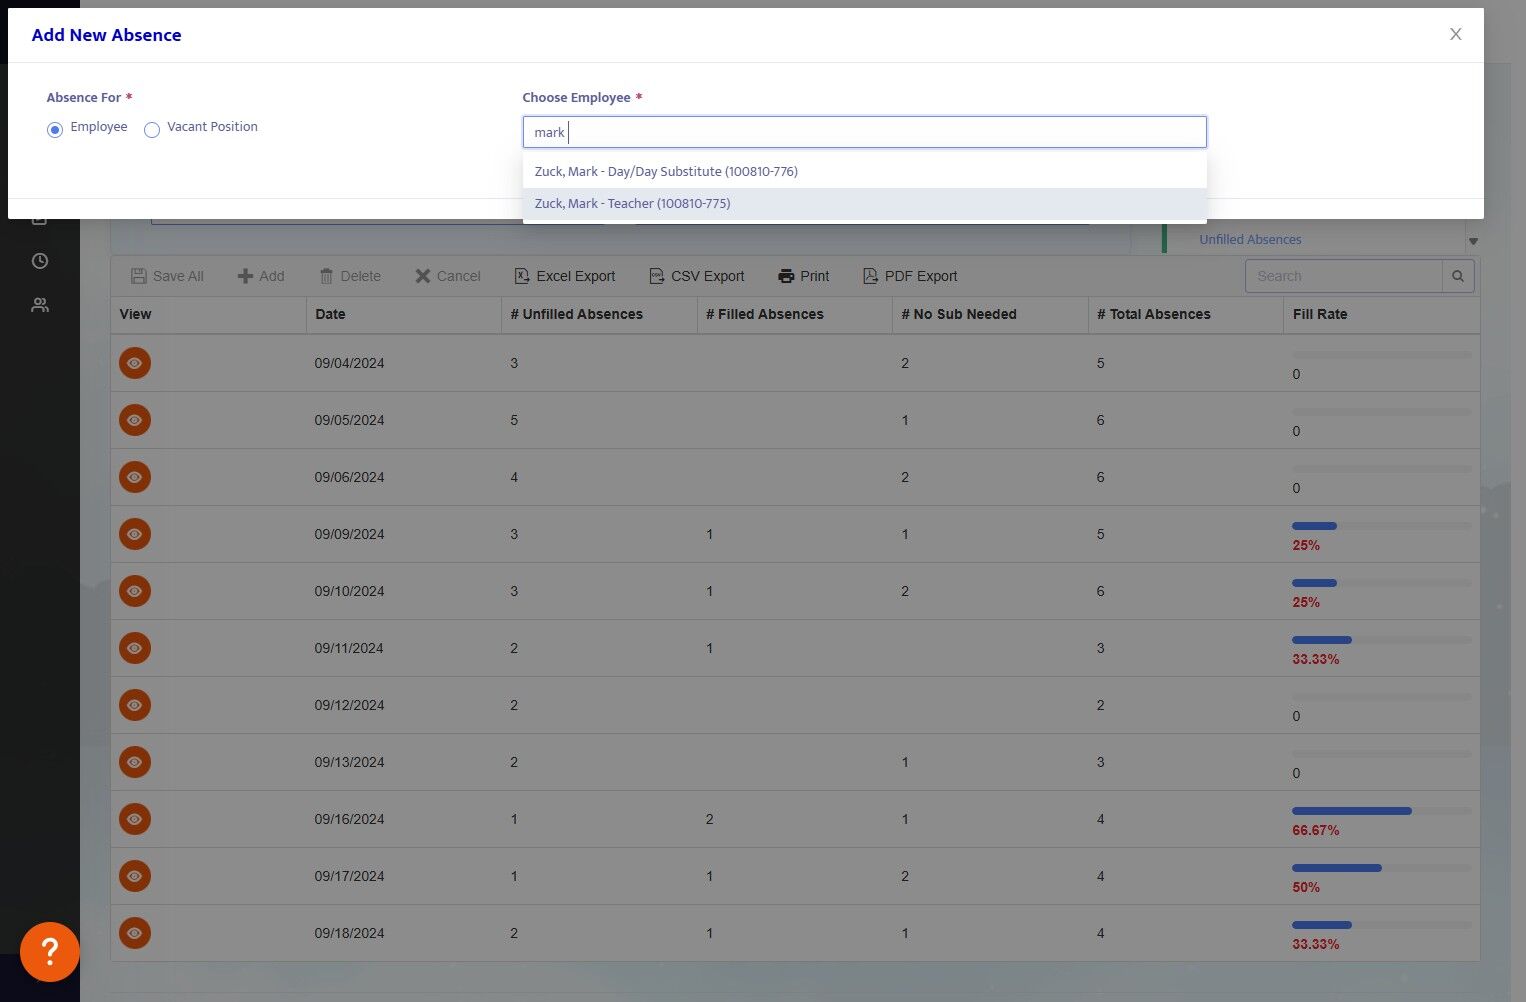This screenshot has width=1526, height=1002.
Task: Sort by # No Sub Needed header
Action: point(990,314)
